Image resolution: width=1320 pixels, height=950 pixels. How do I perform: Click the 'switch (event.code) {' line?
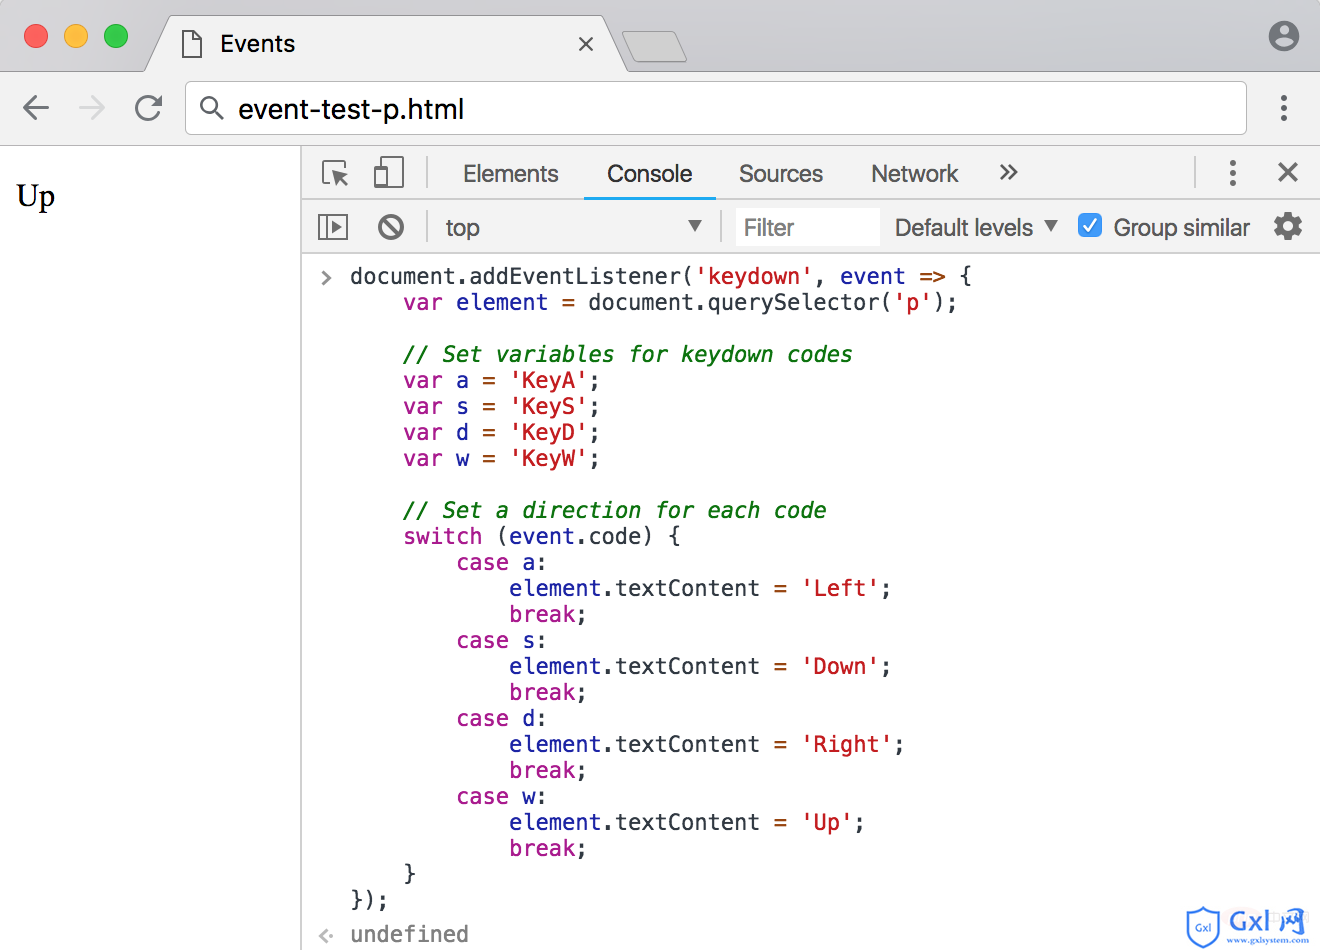(542, 536)
